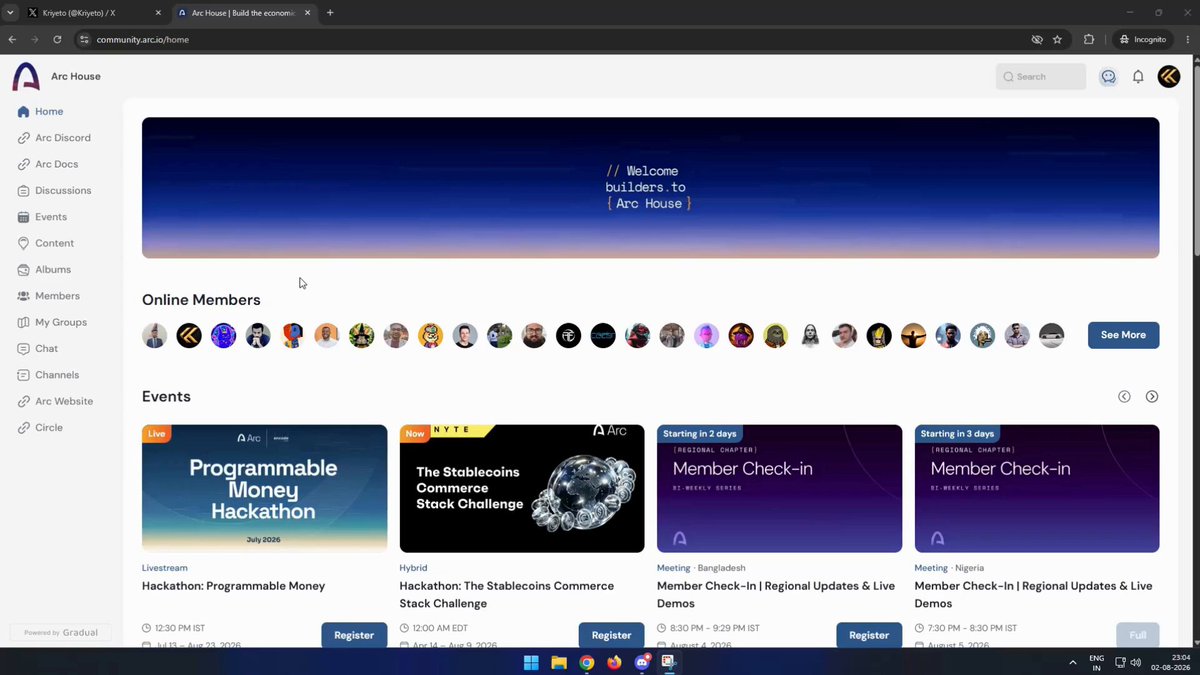Open the Nigeria Member Check-In event title
The image size is (1200, 675).
(x=1034, y=595)
